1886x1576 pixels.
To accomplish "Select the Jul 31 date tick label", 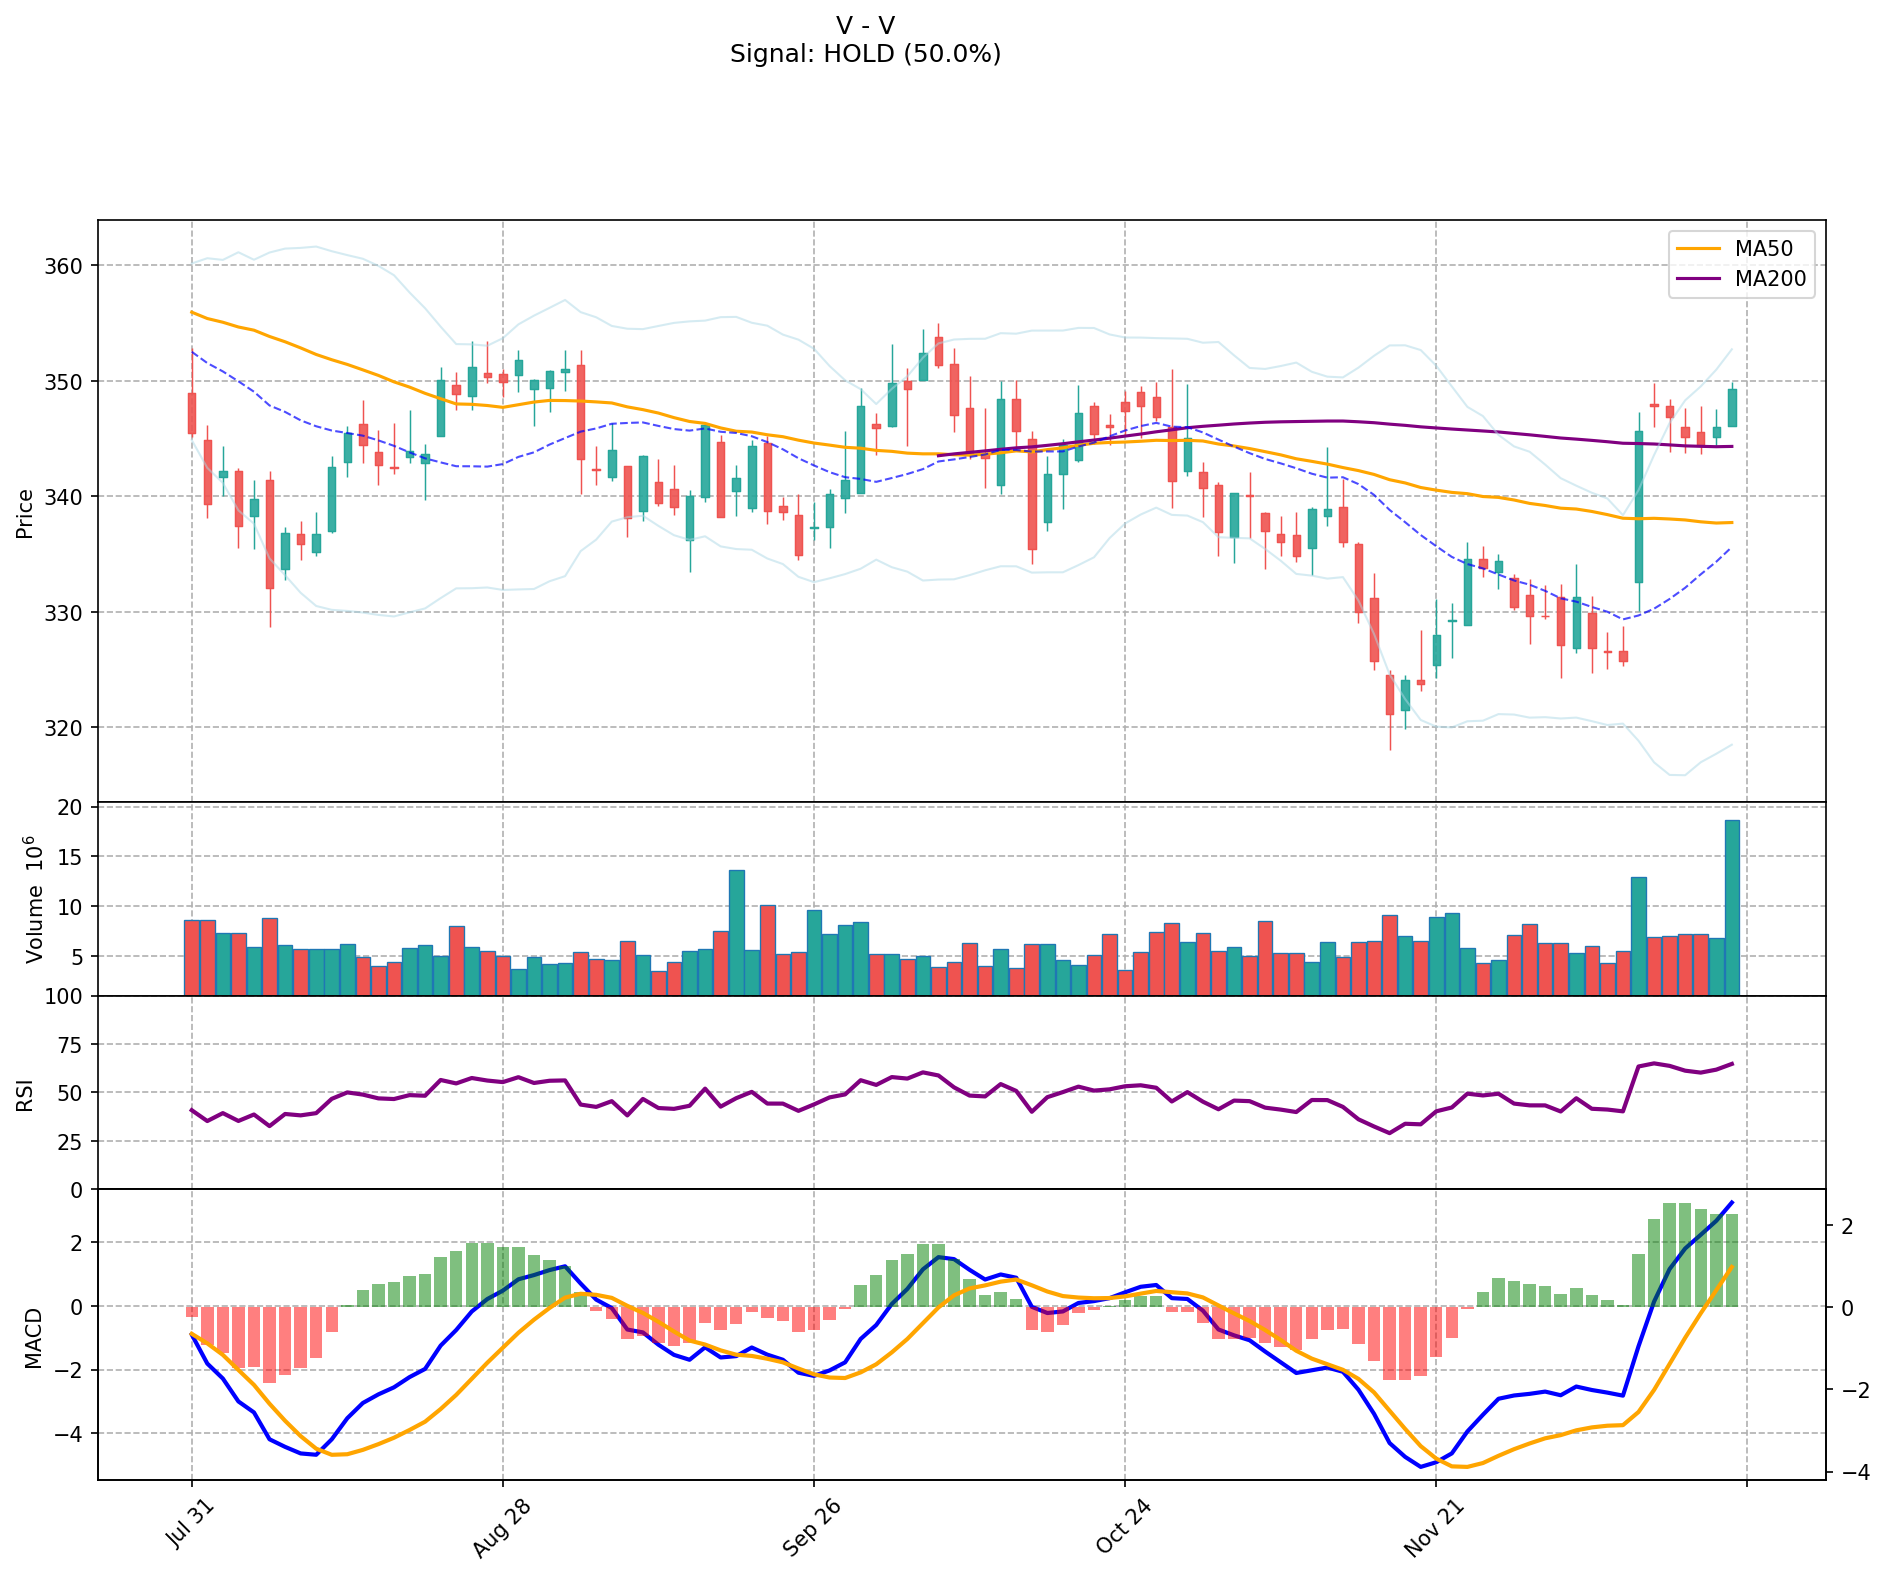I will coord(191,1525).
